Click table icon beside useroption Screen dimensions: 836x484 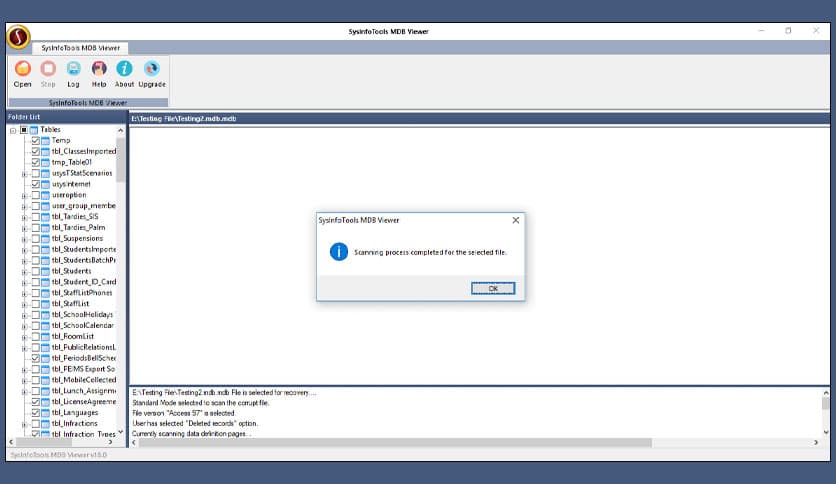point(45,195)
